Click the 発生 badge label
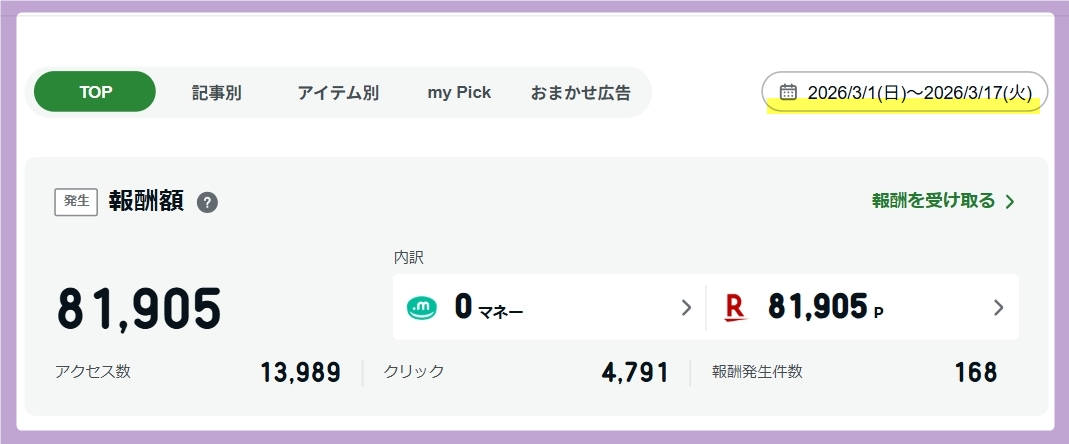 click(x=76, y=201)
